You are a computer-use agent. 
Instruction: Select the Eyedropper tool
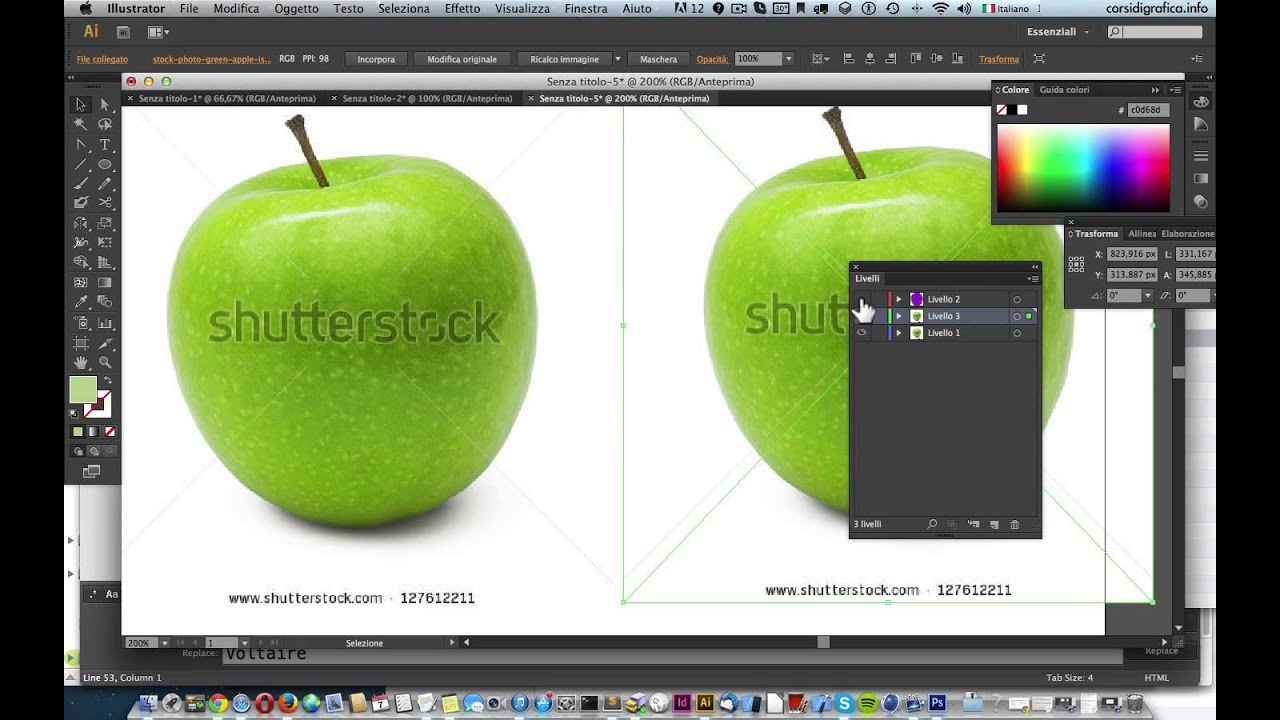point(81,302)
